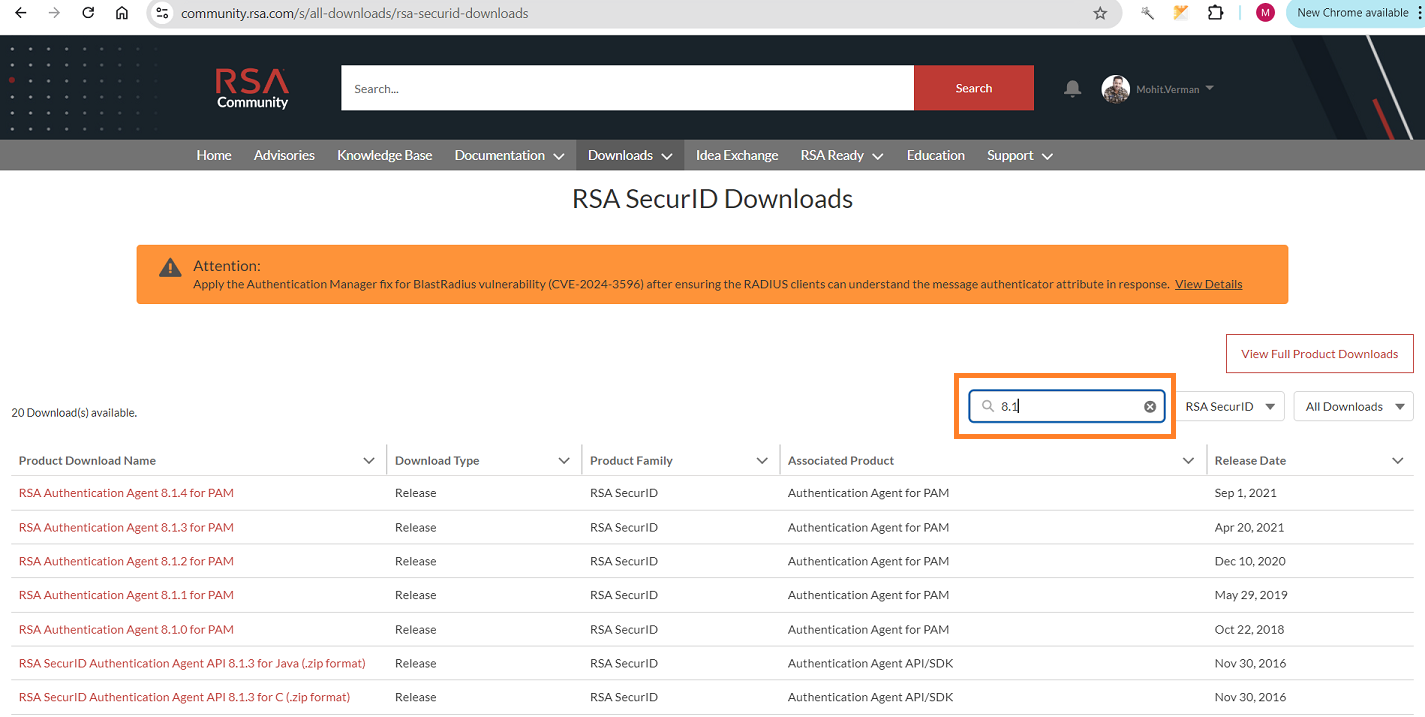The image size is (1425, 717).
Task: Open the RSA SecurID product dropdown
Action: click(x=1229, y=406)
